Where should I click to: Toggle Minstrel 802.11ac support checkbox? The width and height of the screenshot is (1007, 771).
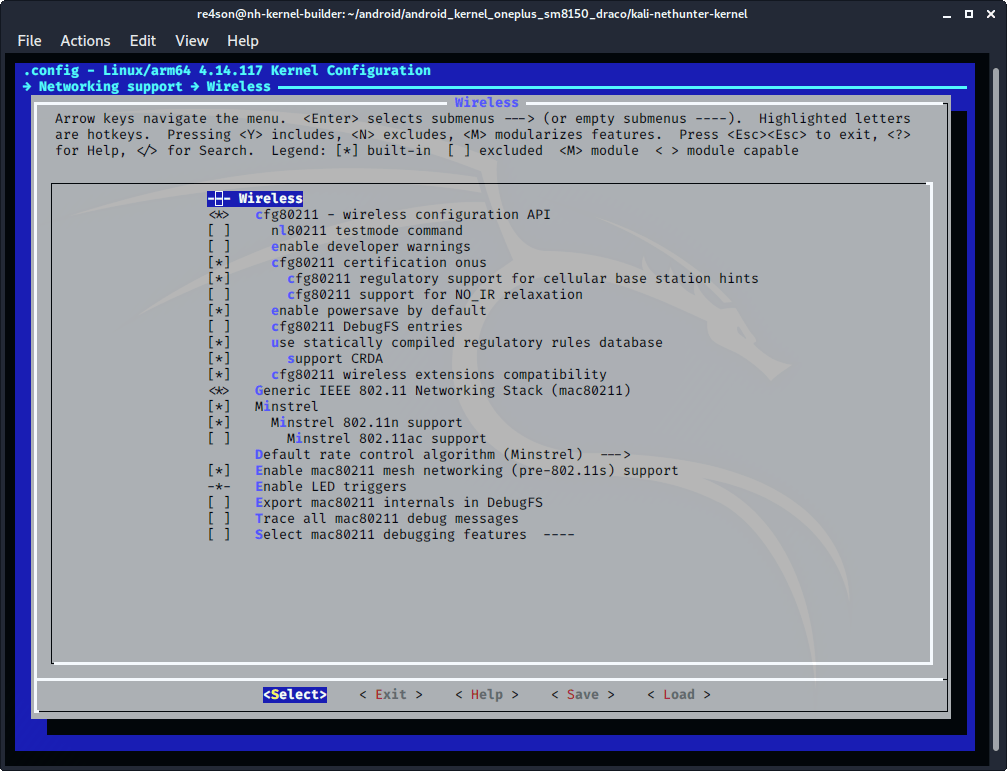point(219,439)
